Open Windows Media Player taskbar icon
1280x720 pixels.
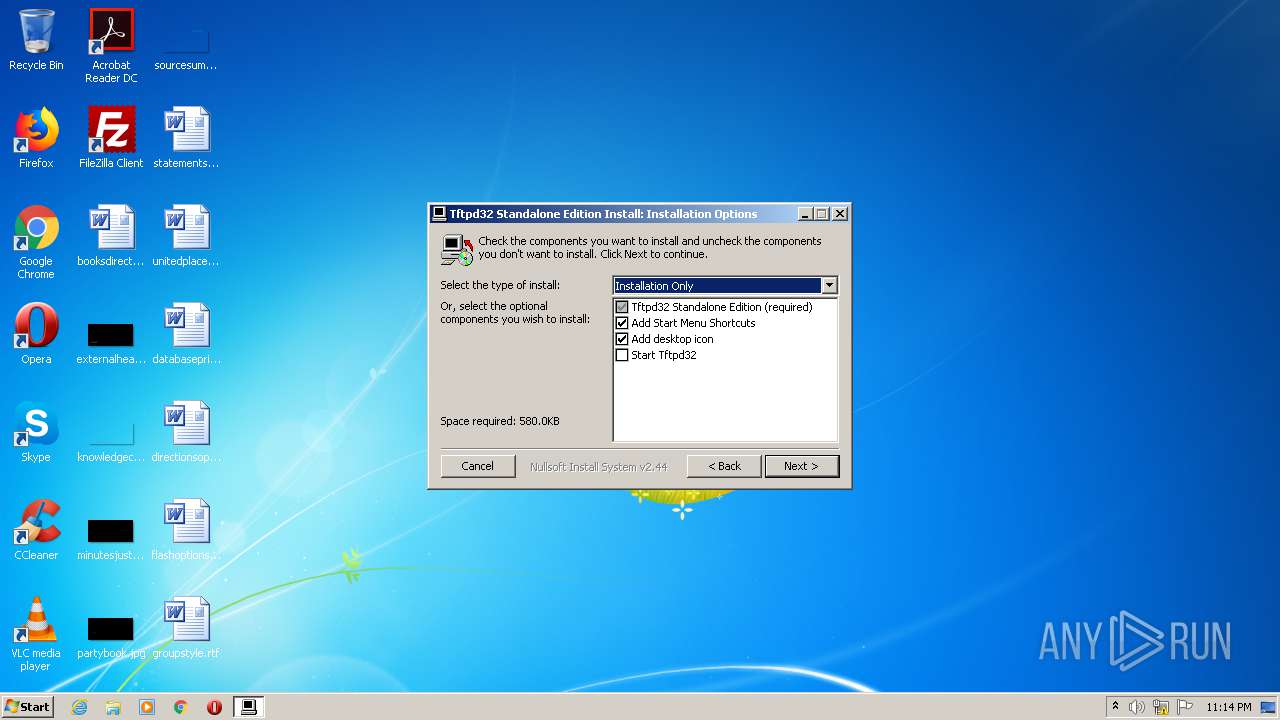coord(147,707)
